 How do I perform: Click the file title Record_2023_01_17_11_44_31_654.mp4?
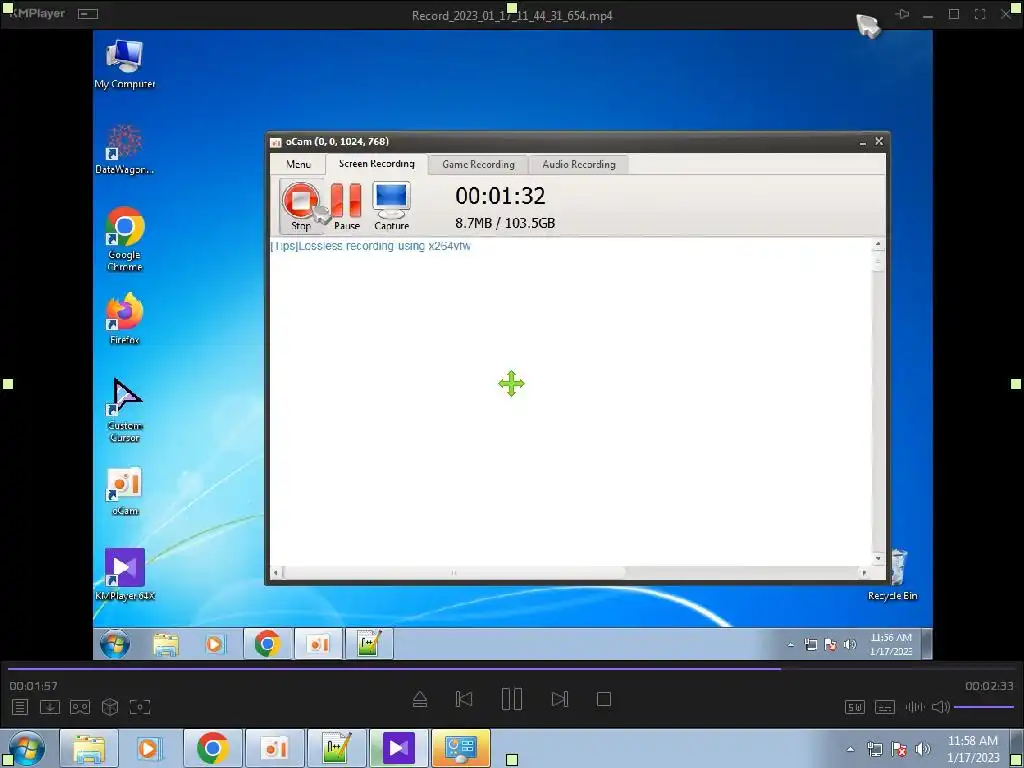512,15
